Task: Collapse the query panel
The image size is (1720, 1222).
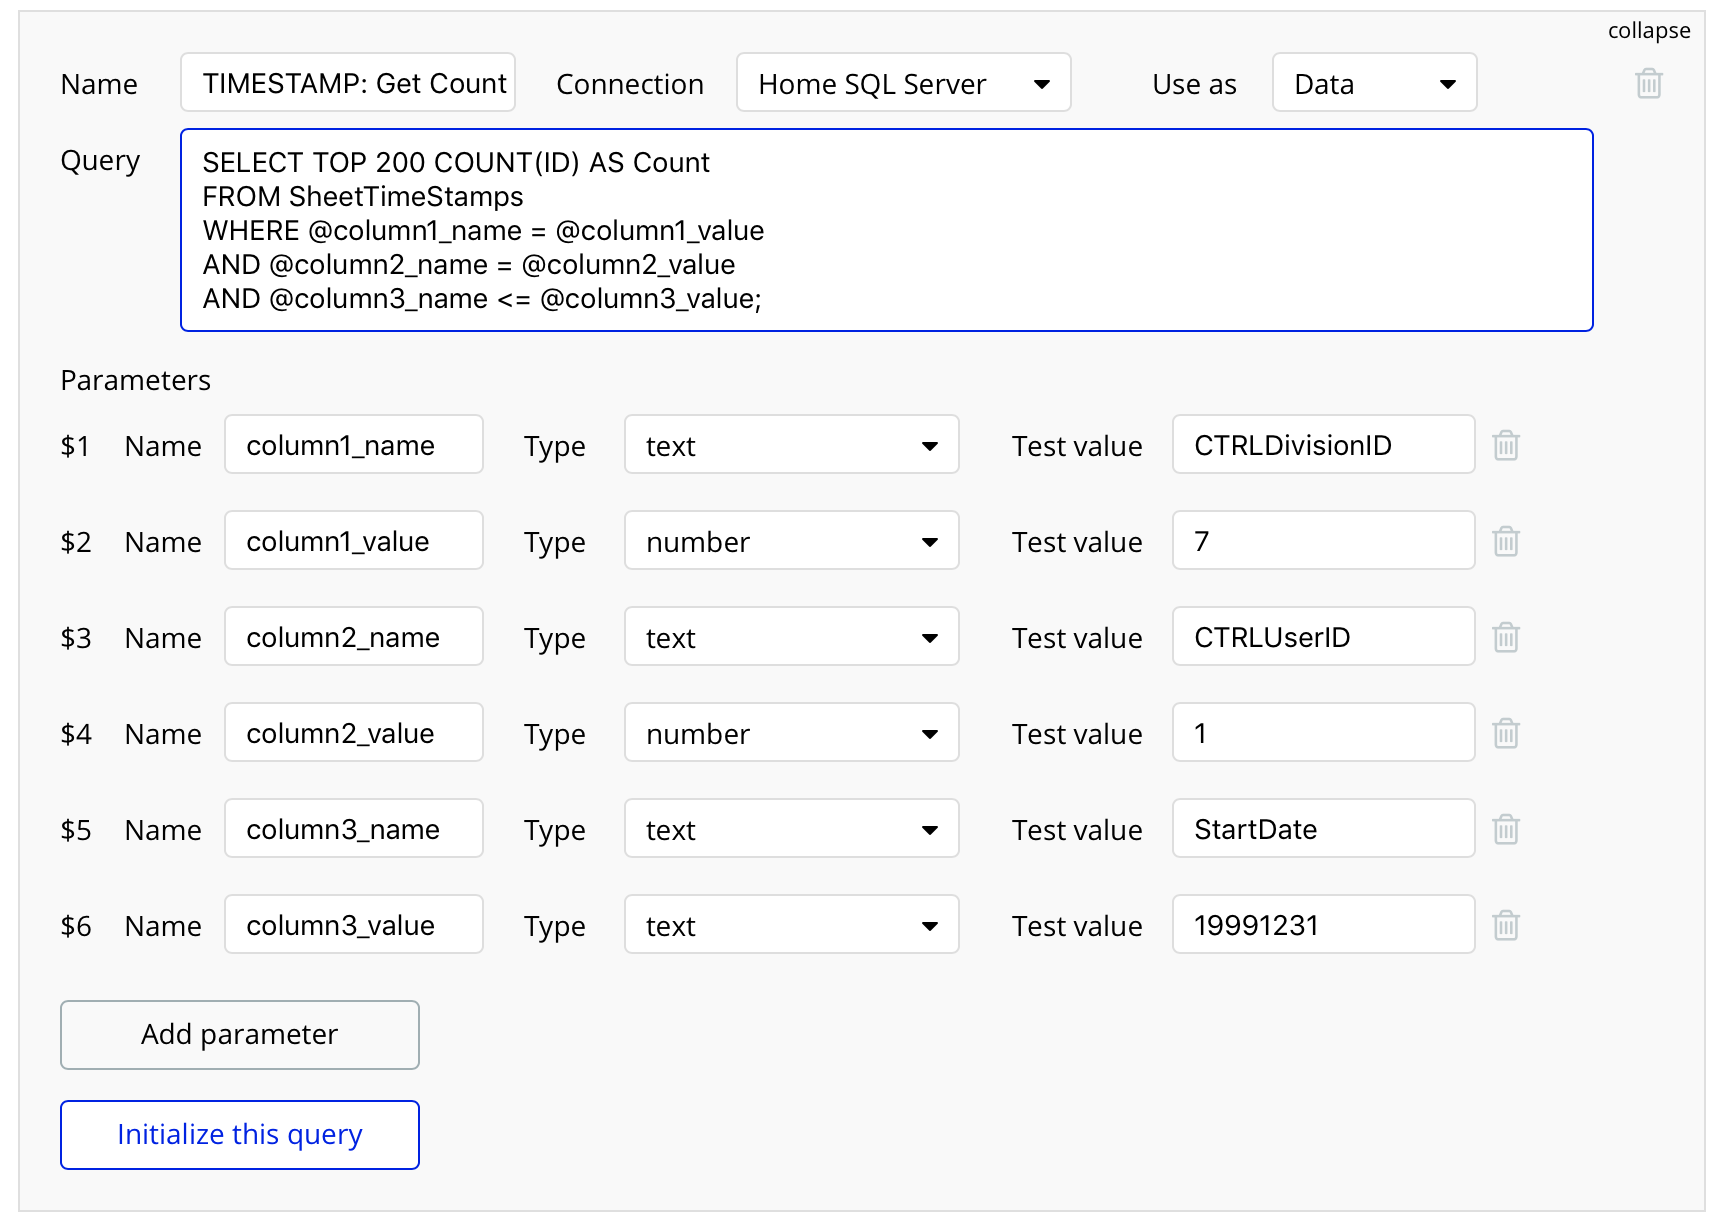Action: 1648,31
